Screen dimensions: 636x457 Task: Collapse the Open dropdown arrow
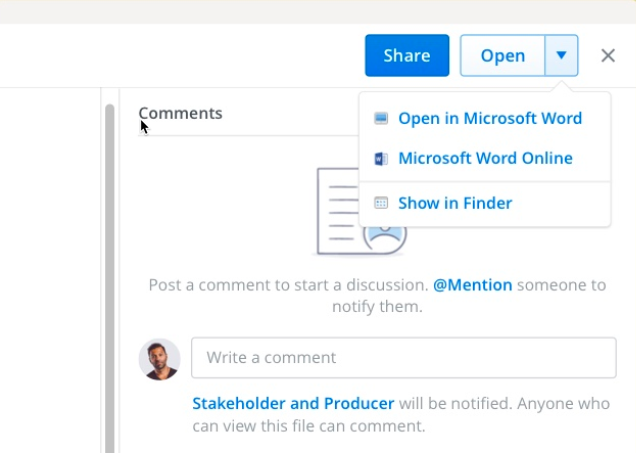[x=561, y=56]
